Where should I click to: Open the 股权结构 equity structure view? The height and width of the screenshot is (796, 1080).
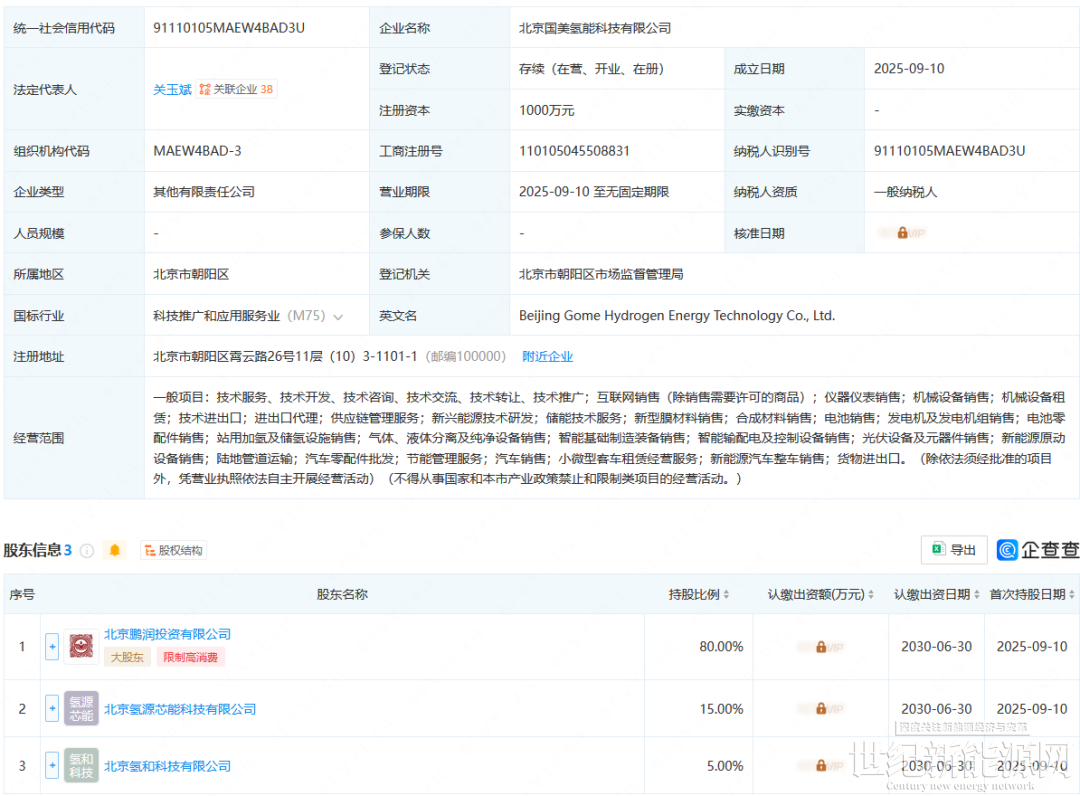pos(173,550)
